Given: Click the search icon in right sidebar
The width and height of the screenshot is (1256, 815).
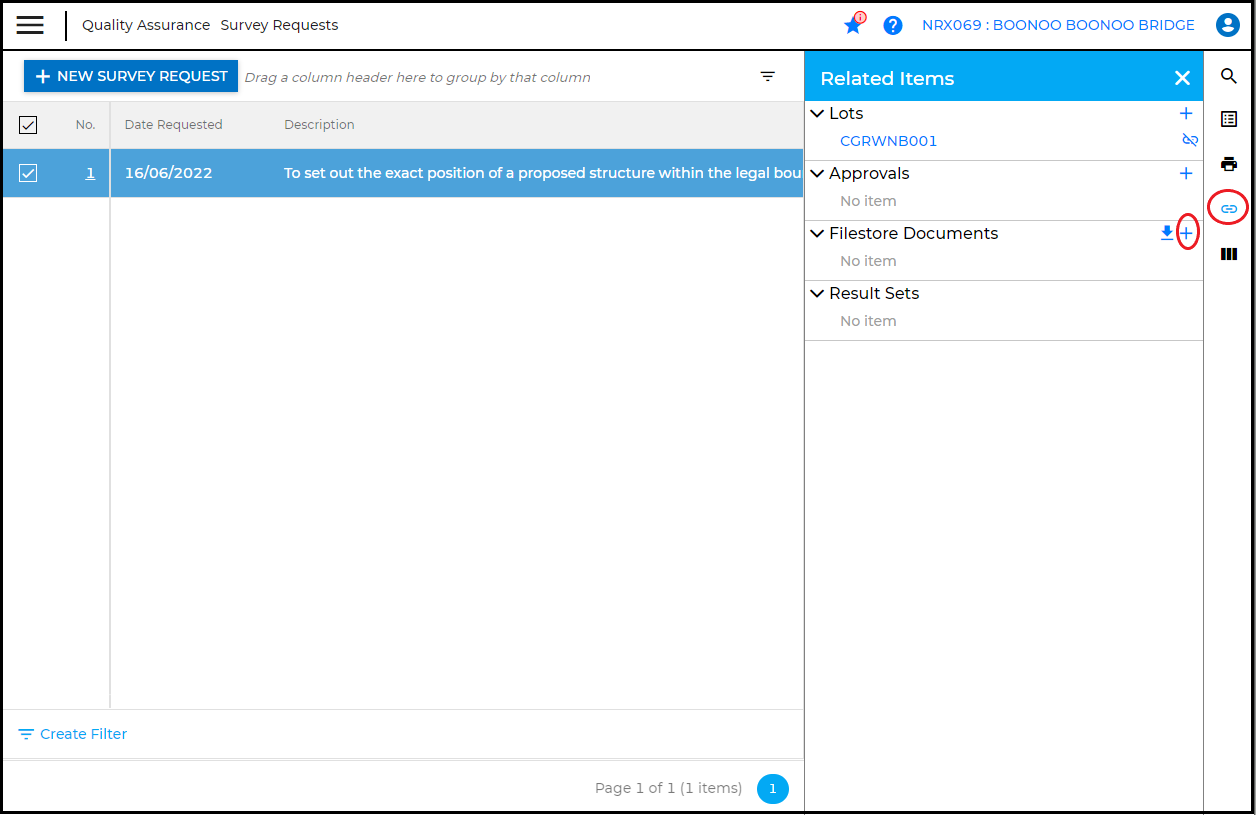Looking at the screenshot, I should [1229, 77].
